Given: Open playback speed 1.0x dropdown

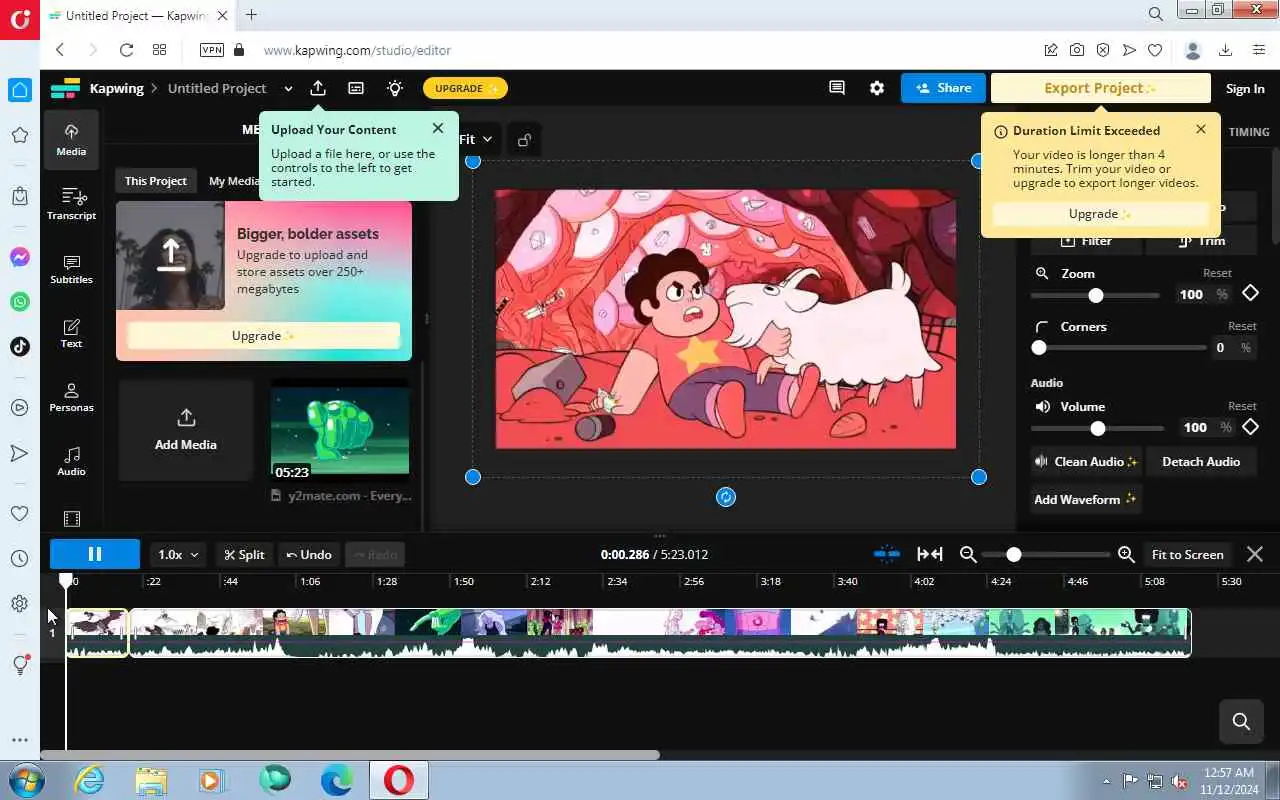Looking at the screenshot, I should (179, 554).
